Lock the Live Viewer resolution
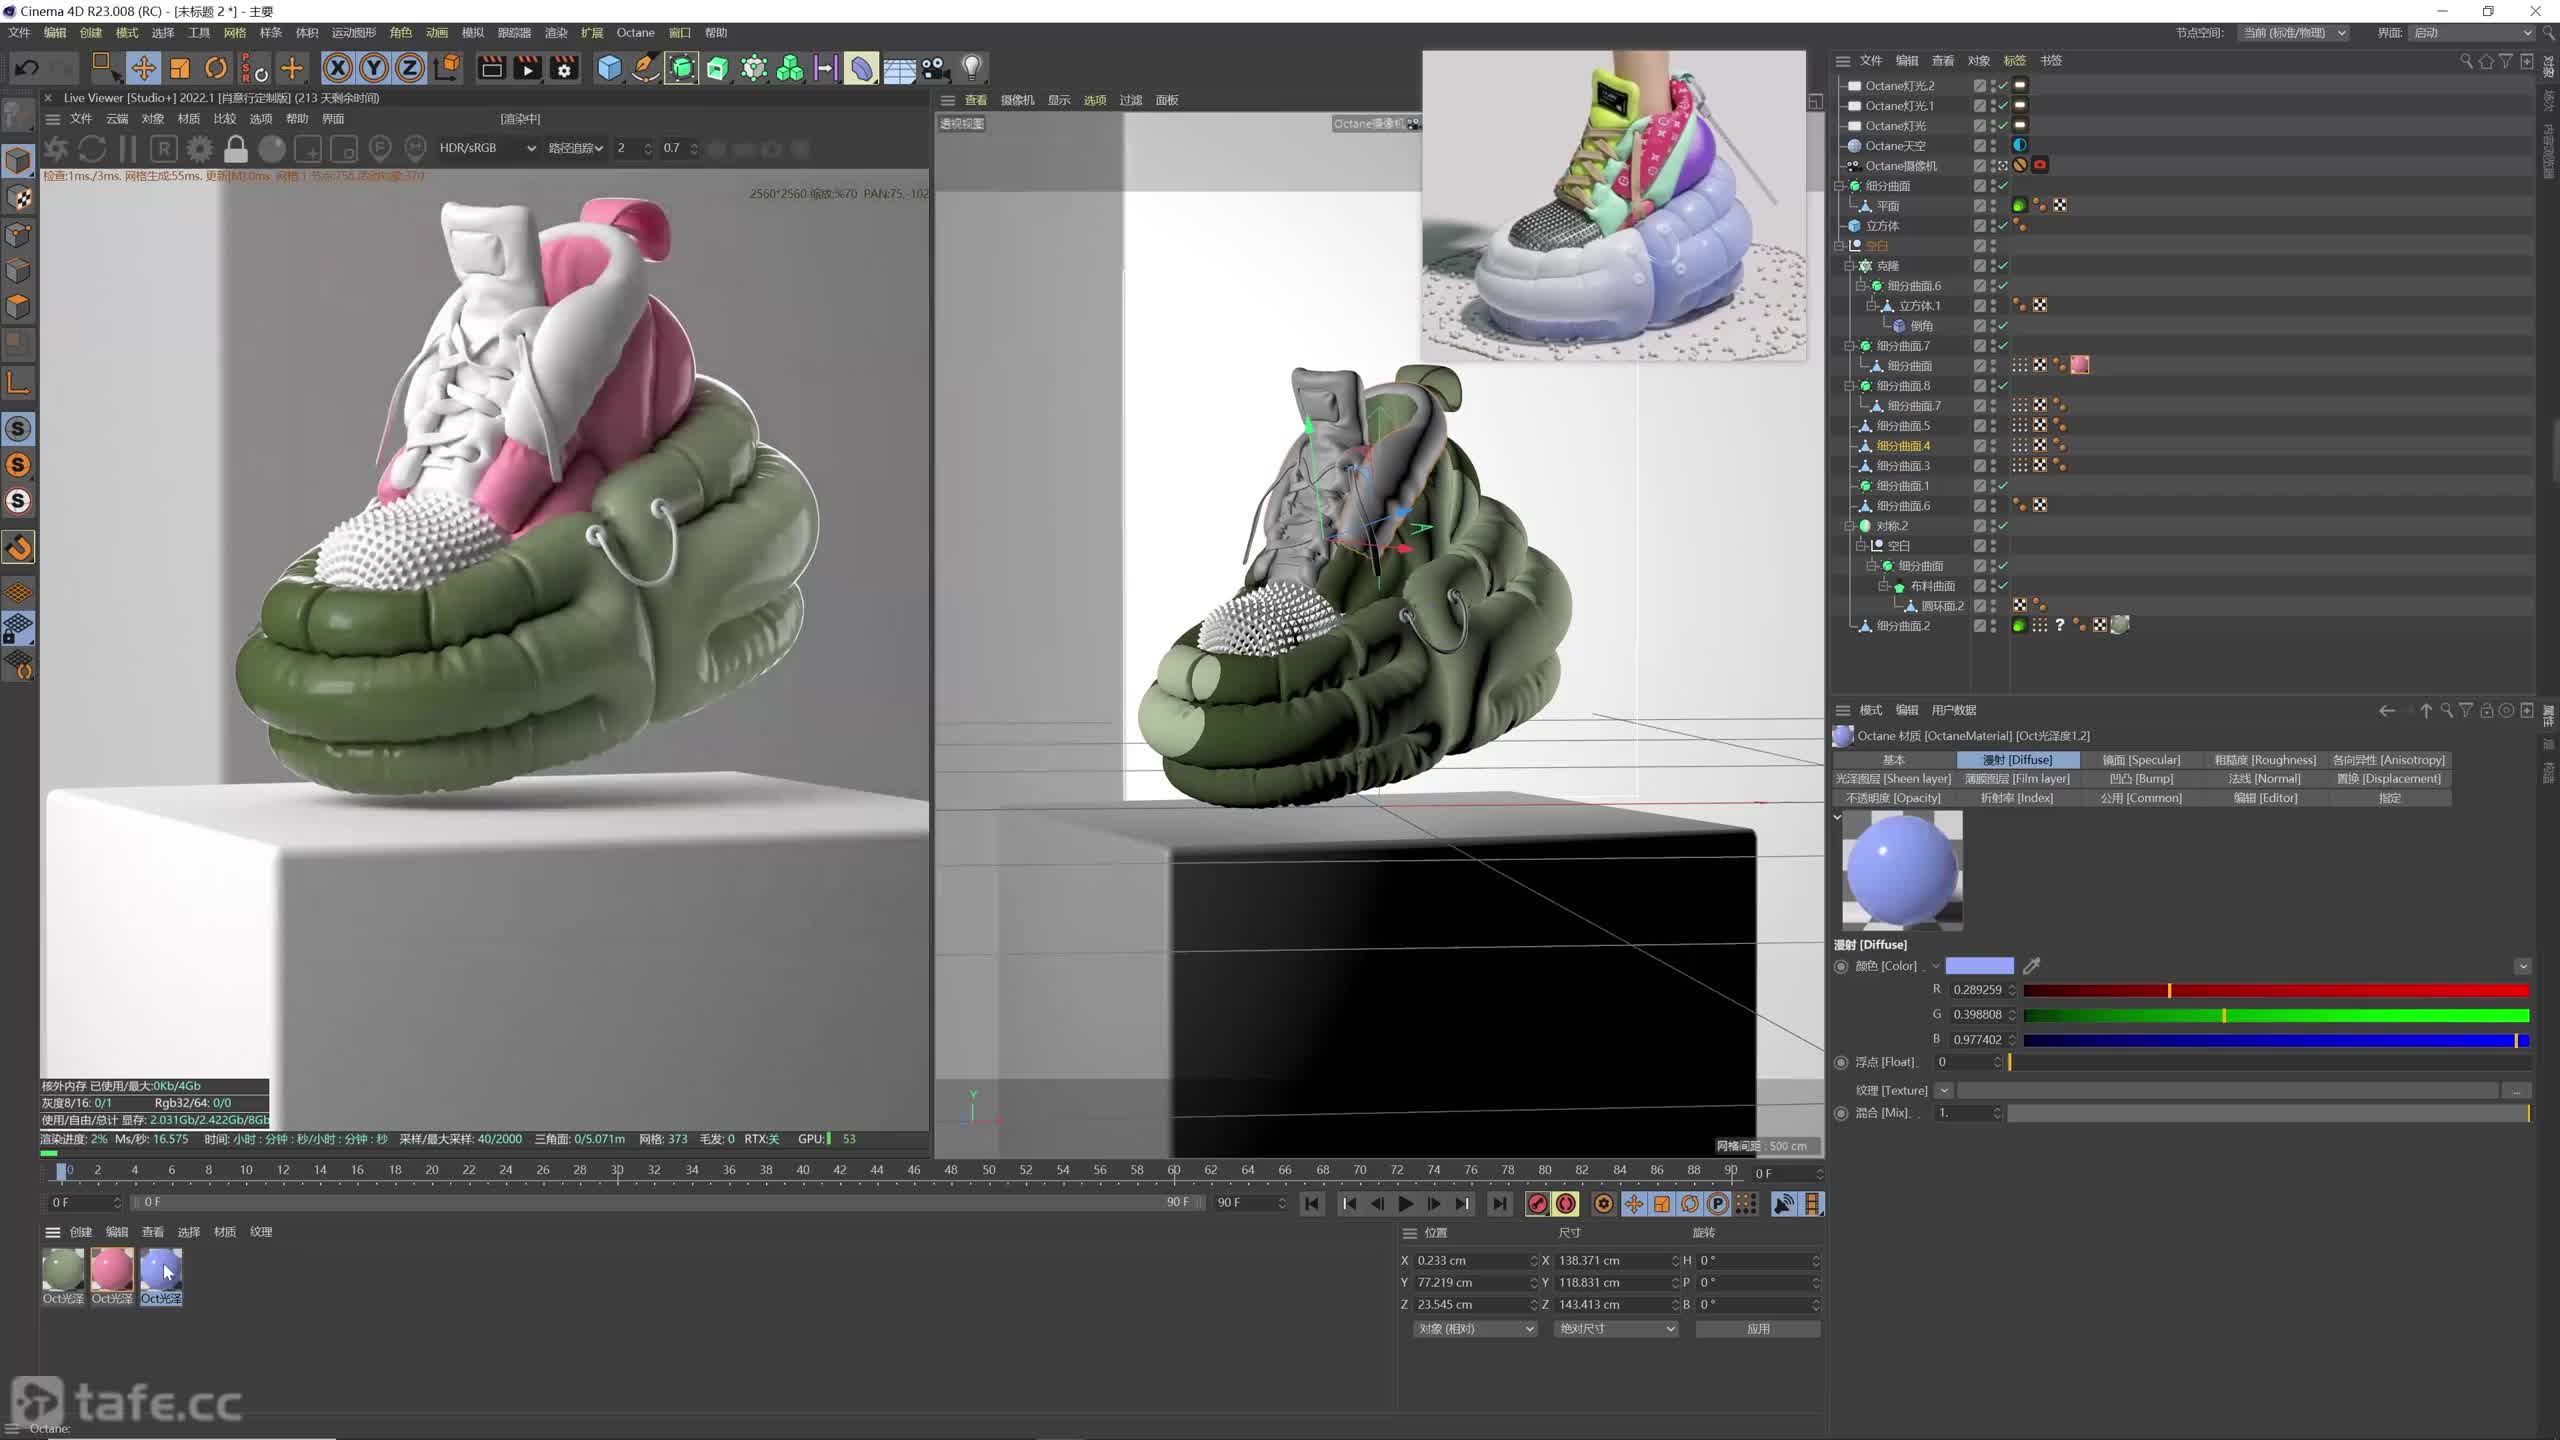Image resolution: width=2560 pixels, height=1440 pixels. (x=236, y=149)
